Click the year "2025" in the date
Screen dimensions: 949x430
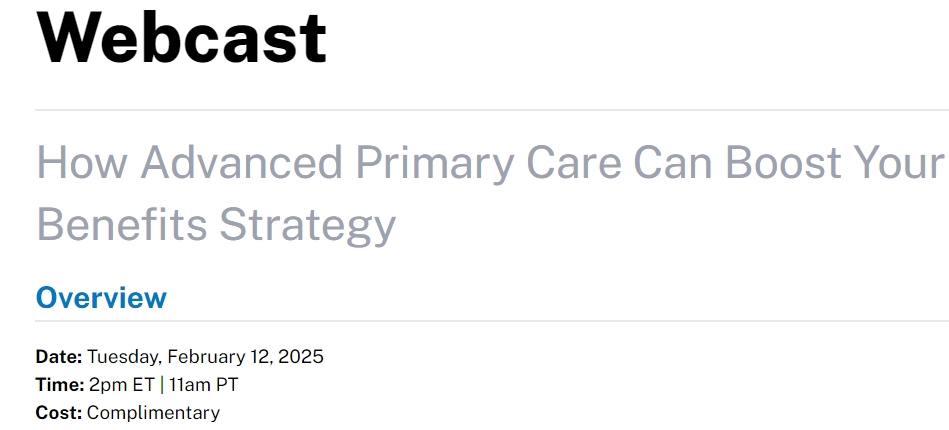pyautogui.click(x=301, y=357)
